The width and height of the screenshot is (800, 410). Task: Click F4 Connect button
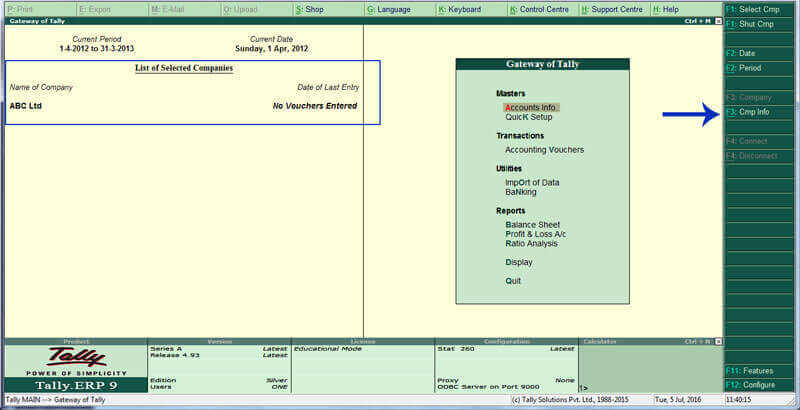coord(759,141)
